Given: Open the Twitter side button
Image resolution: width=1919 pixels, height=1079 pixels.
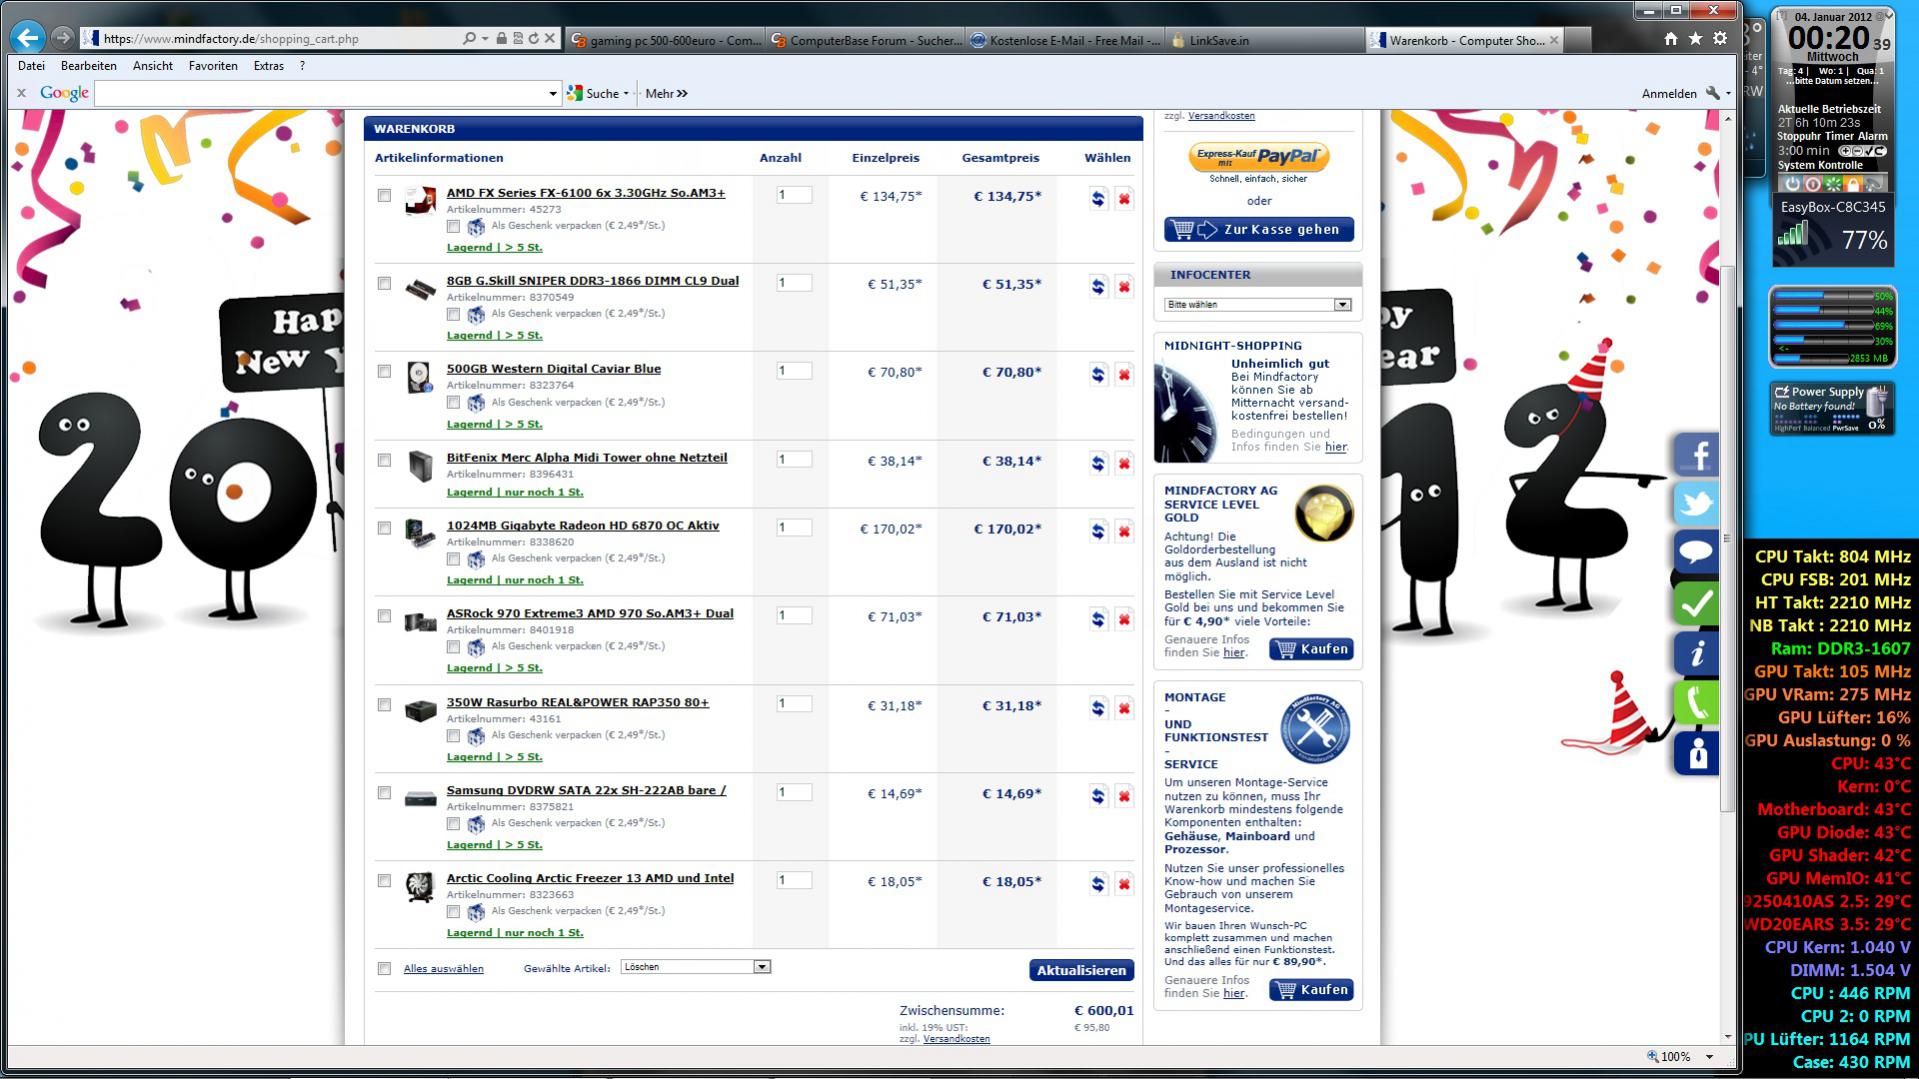Looking at the screenshot, I should pos(1696,504).
